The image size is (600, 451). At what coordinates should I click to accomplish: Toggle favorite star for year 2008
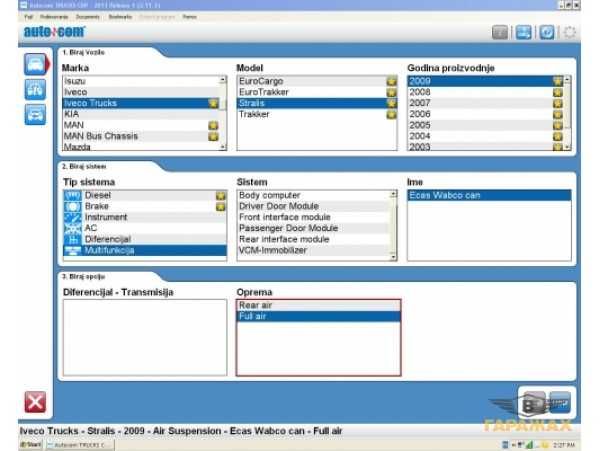point(558,93)
